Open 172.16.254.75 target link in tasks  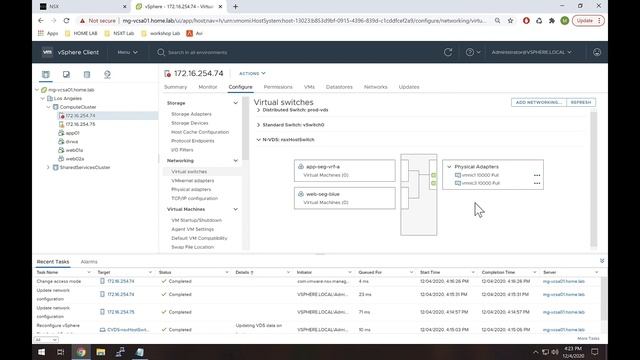coord(121,312)
